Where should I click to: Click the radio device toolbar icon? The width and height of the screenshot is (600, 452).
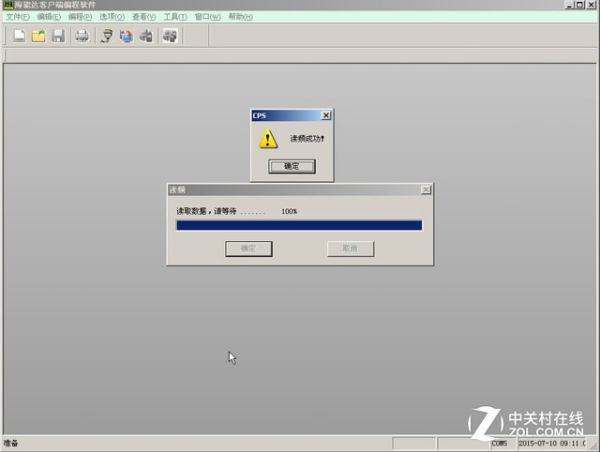click(146, 36)
